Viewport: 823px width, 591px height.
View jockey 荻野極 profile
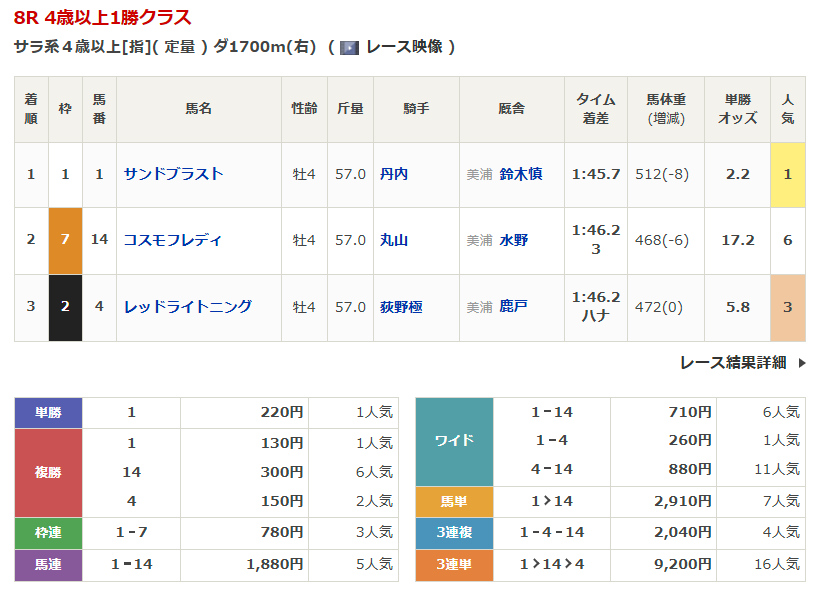401,307
